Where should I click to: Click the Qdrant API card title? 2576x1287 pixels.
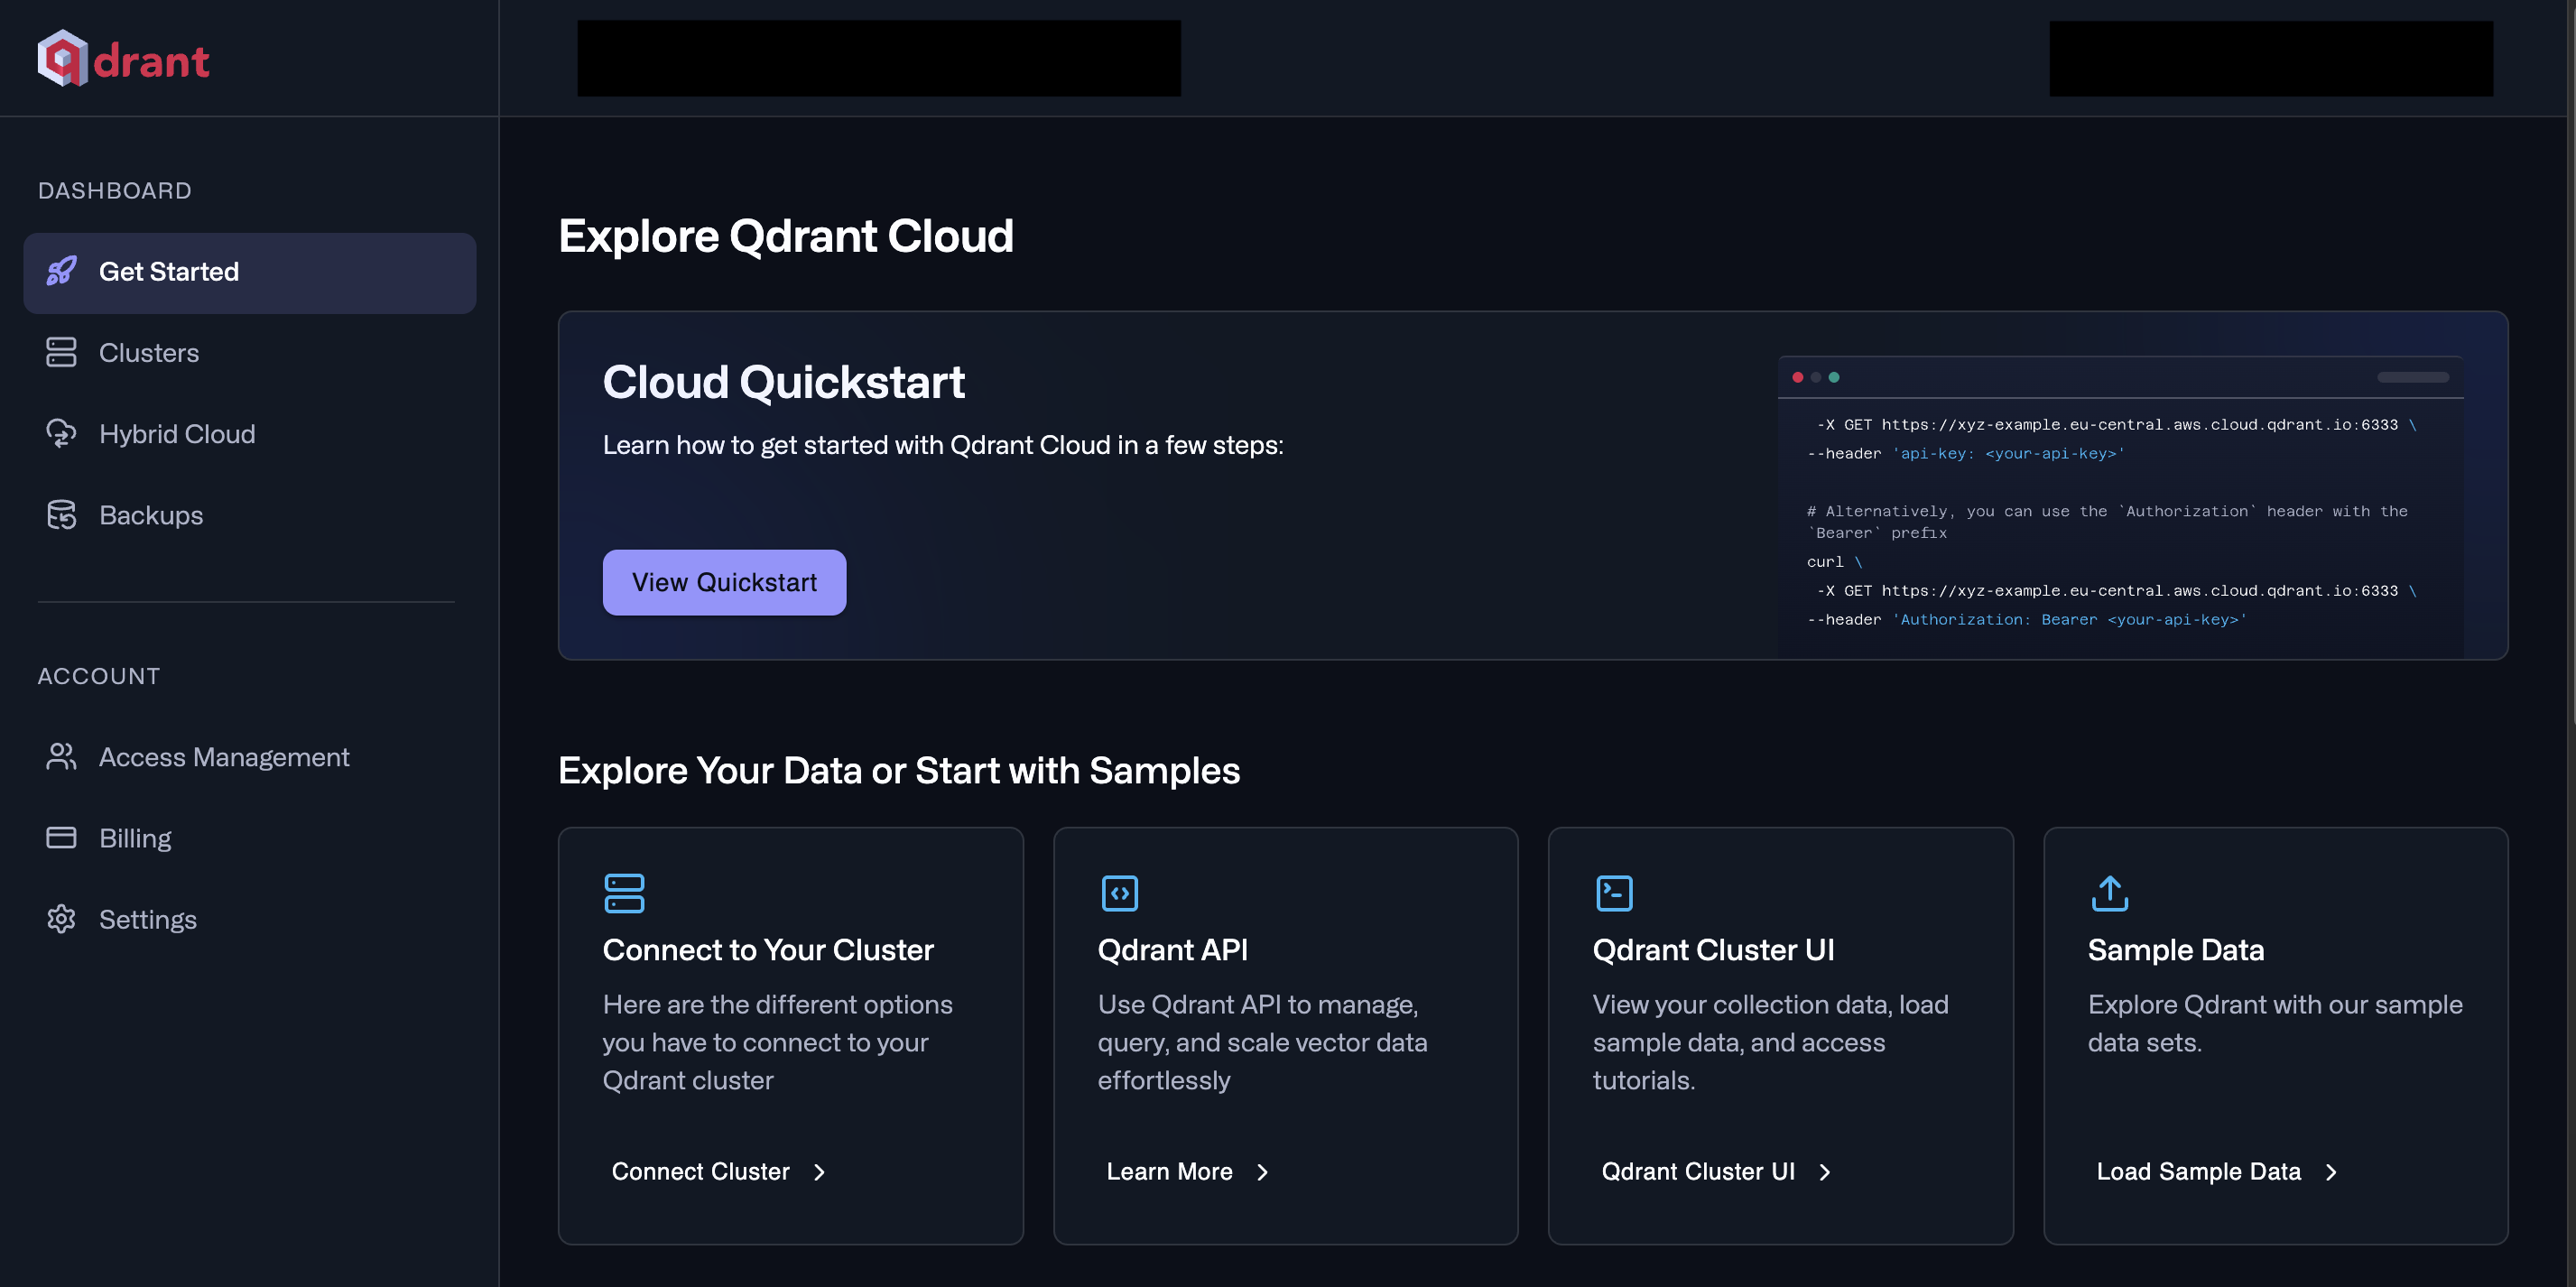pos(1172,950)
